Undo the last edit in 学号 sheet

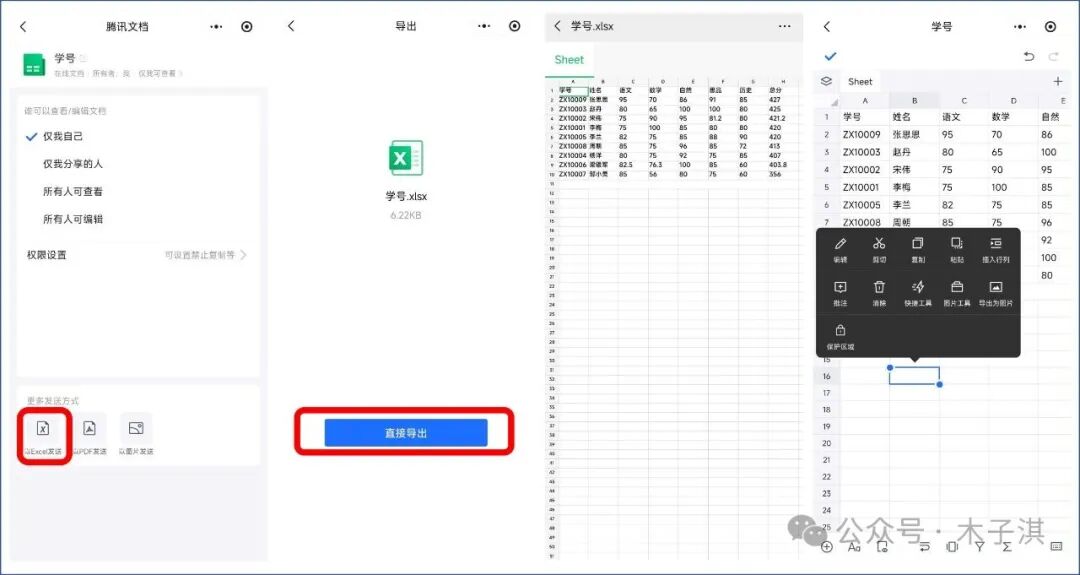pyautogui.click(x=1029, y=56)
